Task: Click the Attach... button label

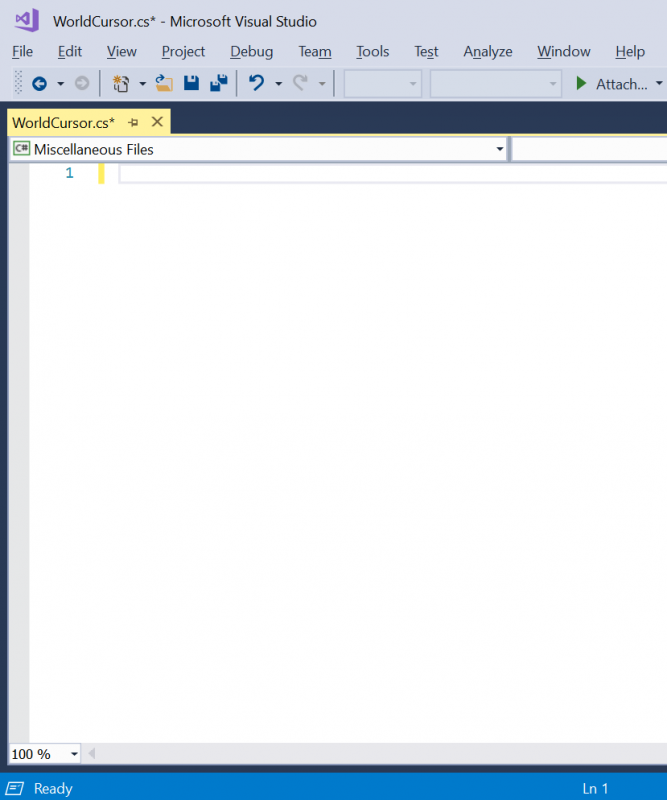Action: [622, 84]
